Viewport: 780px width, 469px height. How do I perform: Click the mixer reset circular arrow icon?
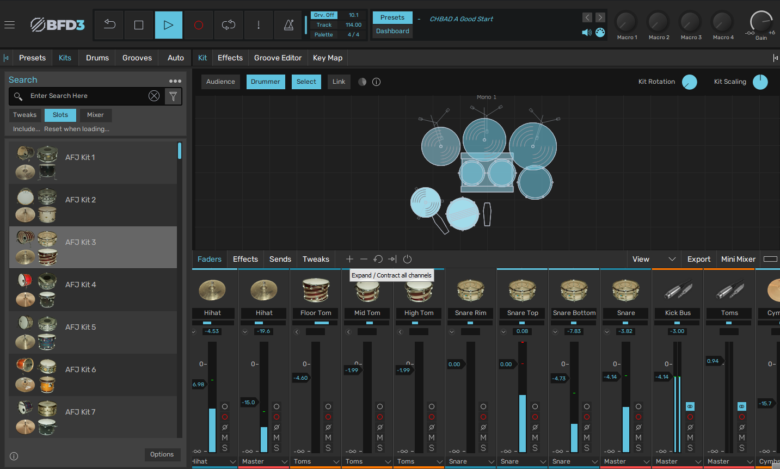coord(378,259)
